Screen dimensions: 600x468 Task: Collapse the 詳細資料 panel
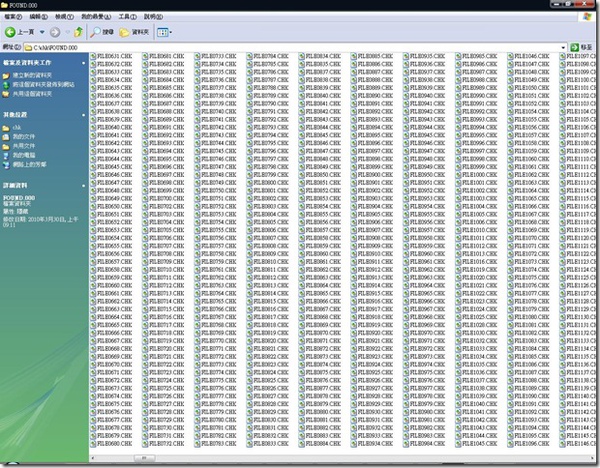83,186
